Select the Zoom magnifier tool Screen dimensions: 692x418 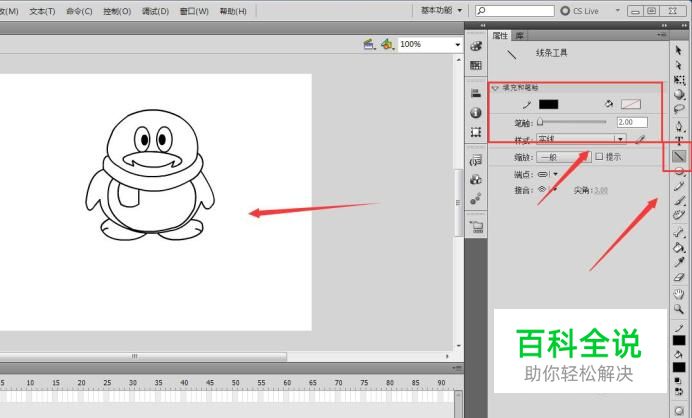pos(679,309)
